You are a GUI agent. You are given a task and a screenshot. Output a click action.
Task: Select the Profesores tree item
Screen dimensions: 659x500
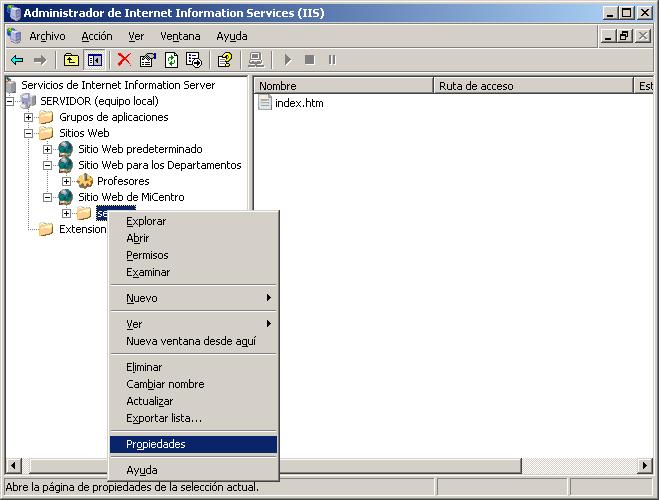123,181
